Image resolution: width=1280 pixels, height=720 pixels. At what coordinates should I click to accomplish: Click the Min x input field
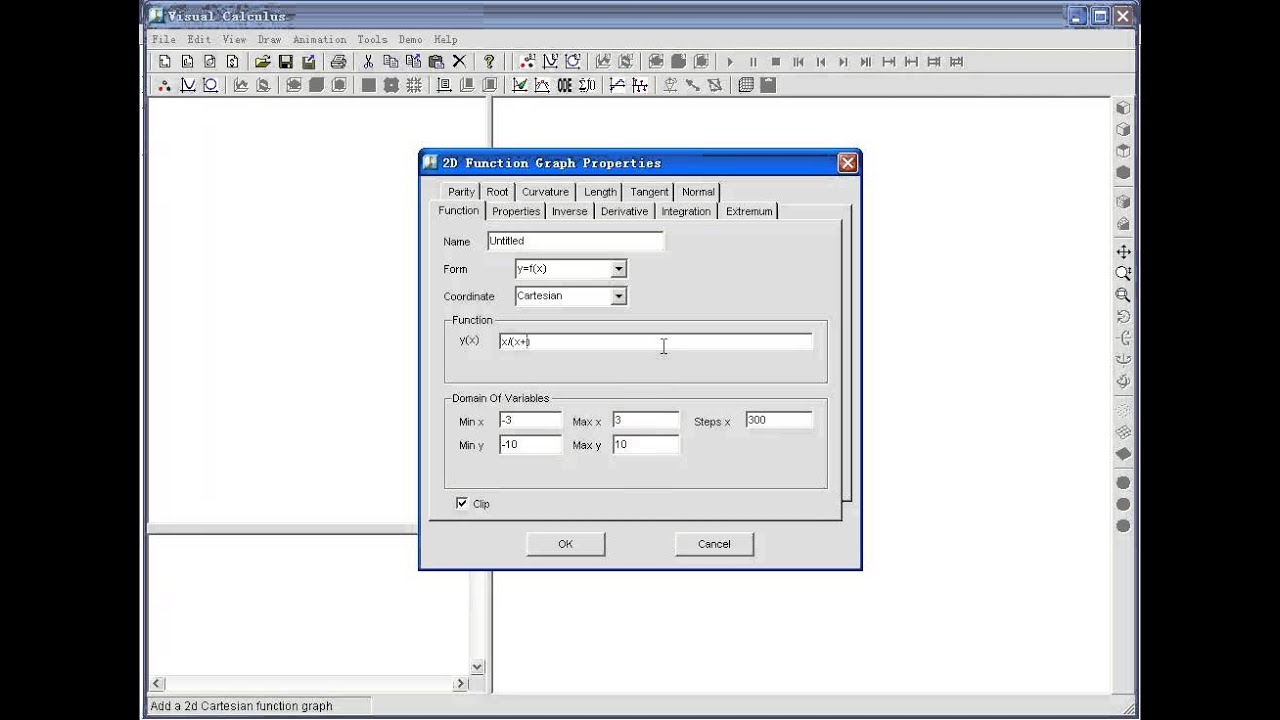tap(530, 421)
